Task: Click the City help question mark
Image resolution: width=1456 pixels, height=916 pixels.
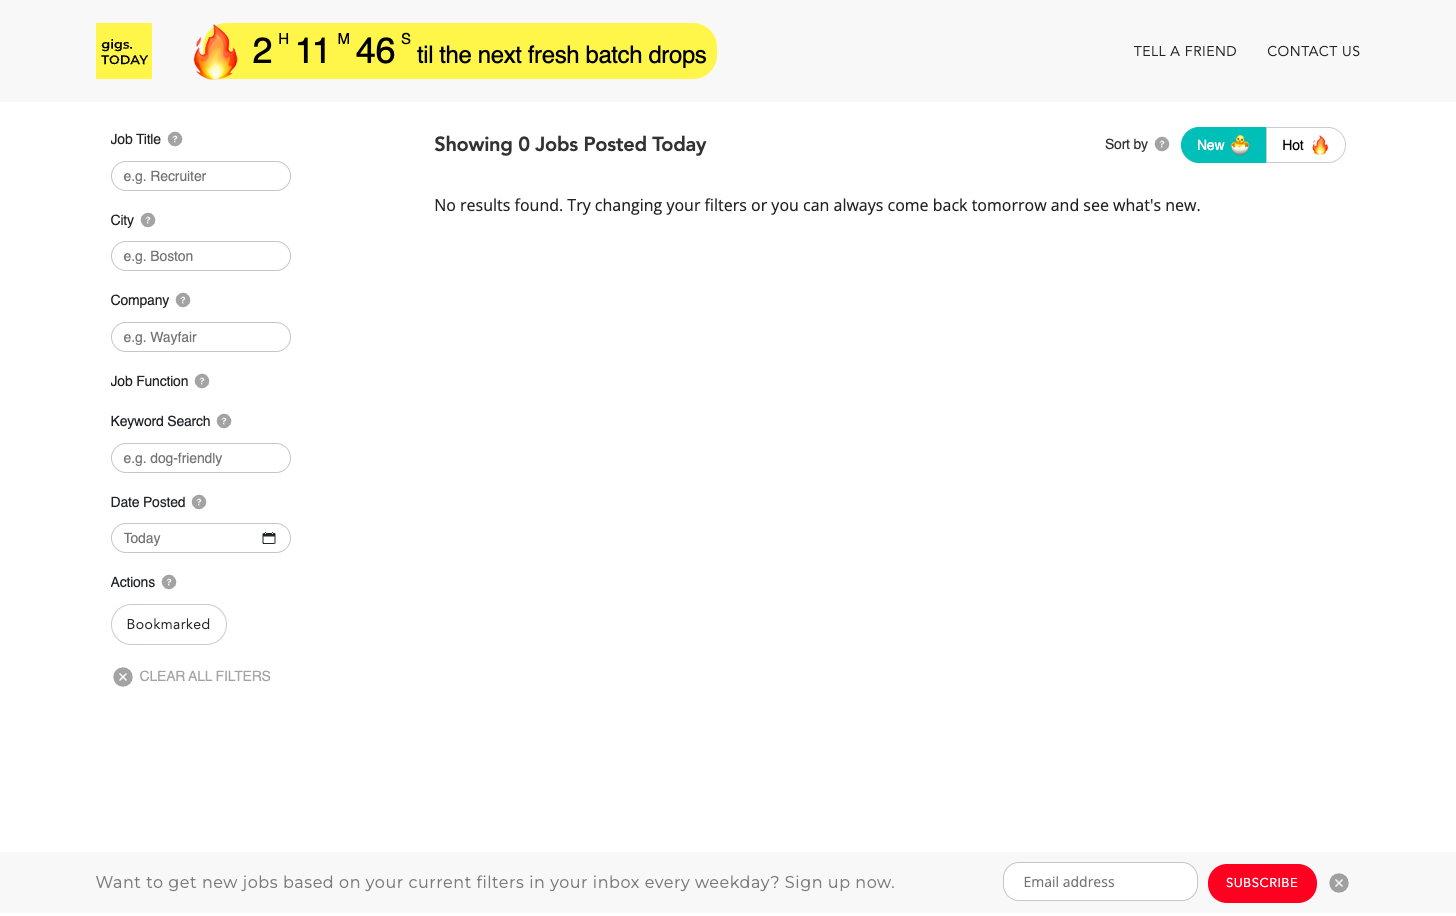Action: [148, 220]
